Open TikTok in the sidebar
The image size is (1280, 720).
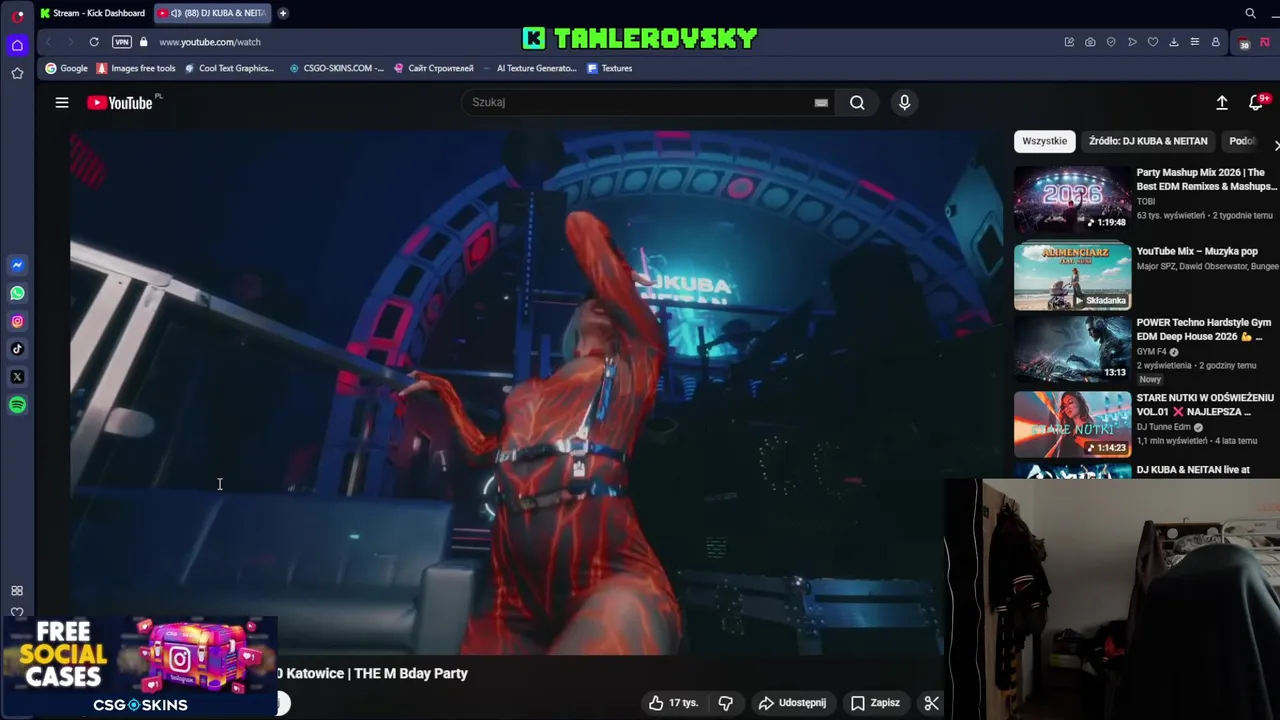(17, 349)
